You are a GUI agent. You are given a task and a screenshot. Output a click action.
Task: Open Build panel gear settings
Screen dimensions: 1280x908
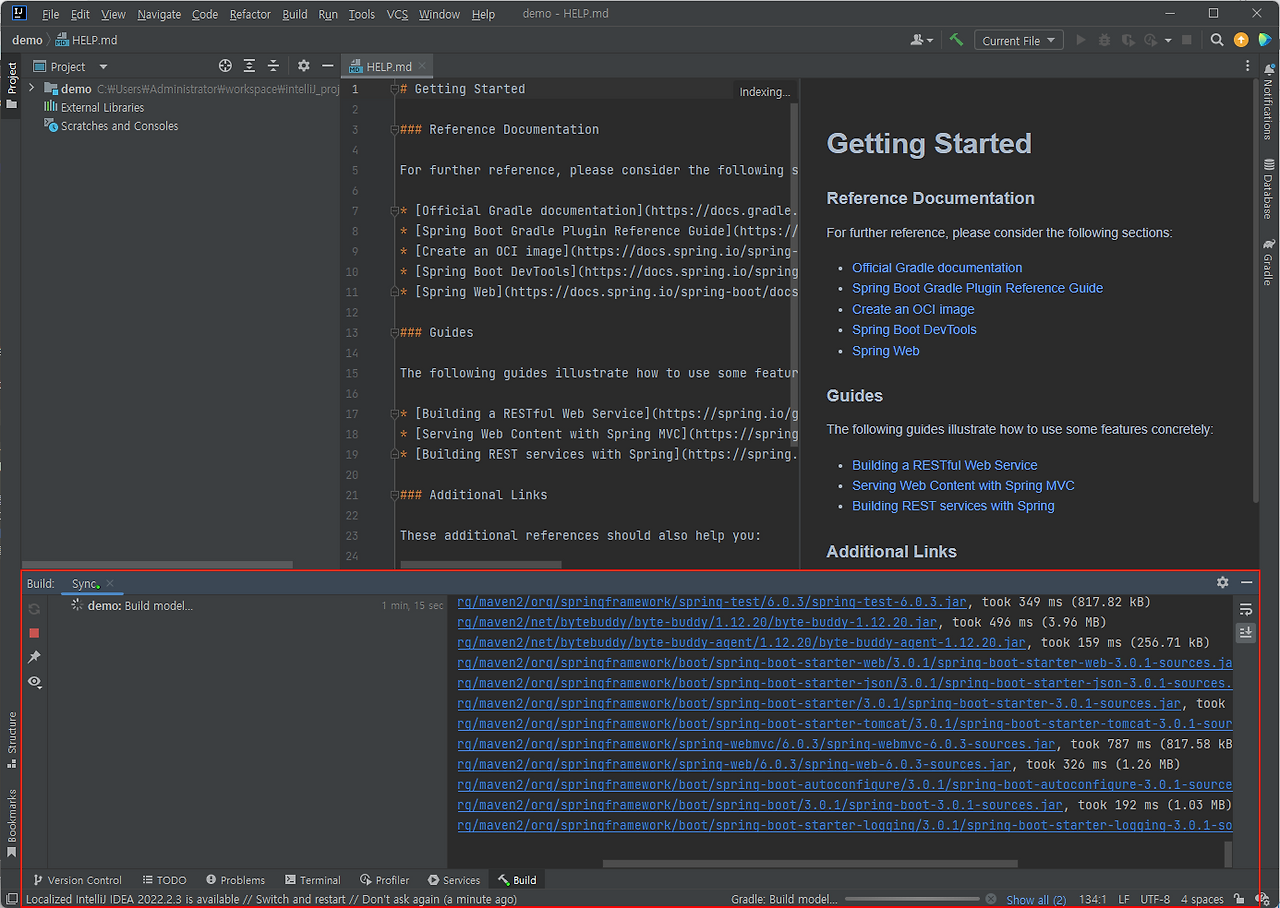(1222, 582)
